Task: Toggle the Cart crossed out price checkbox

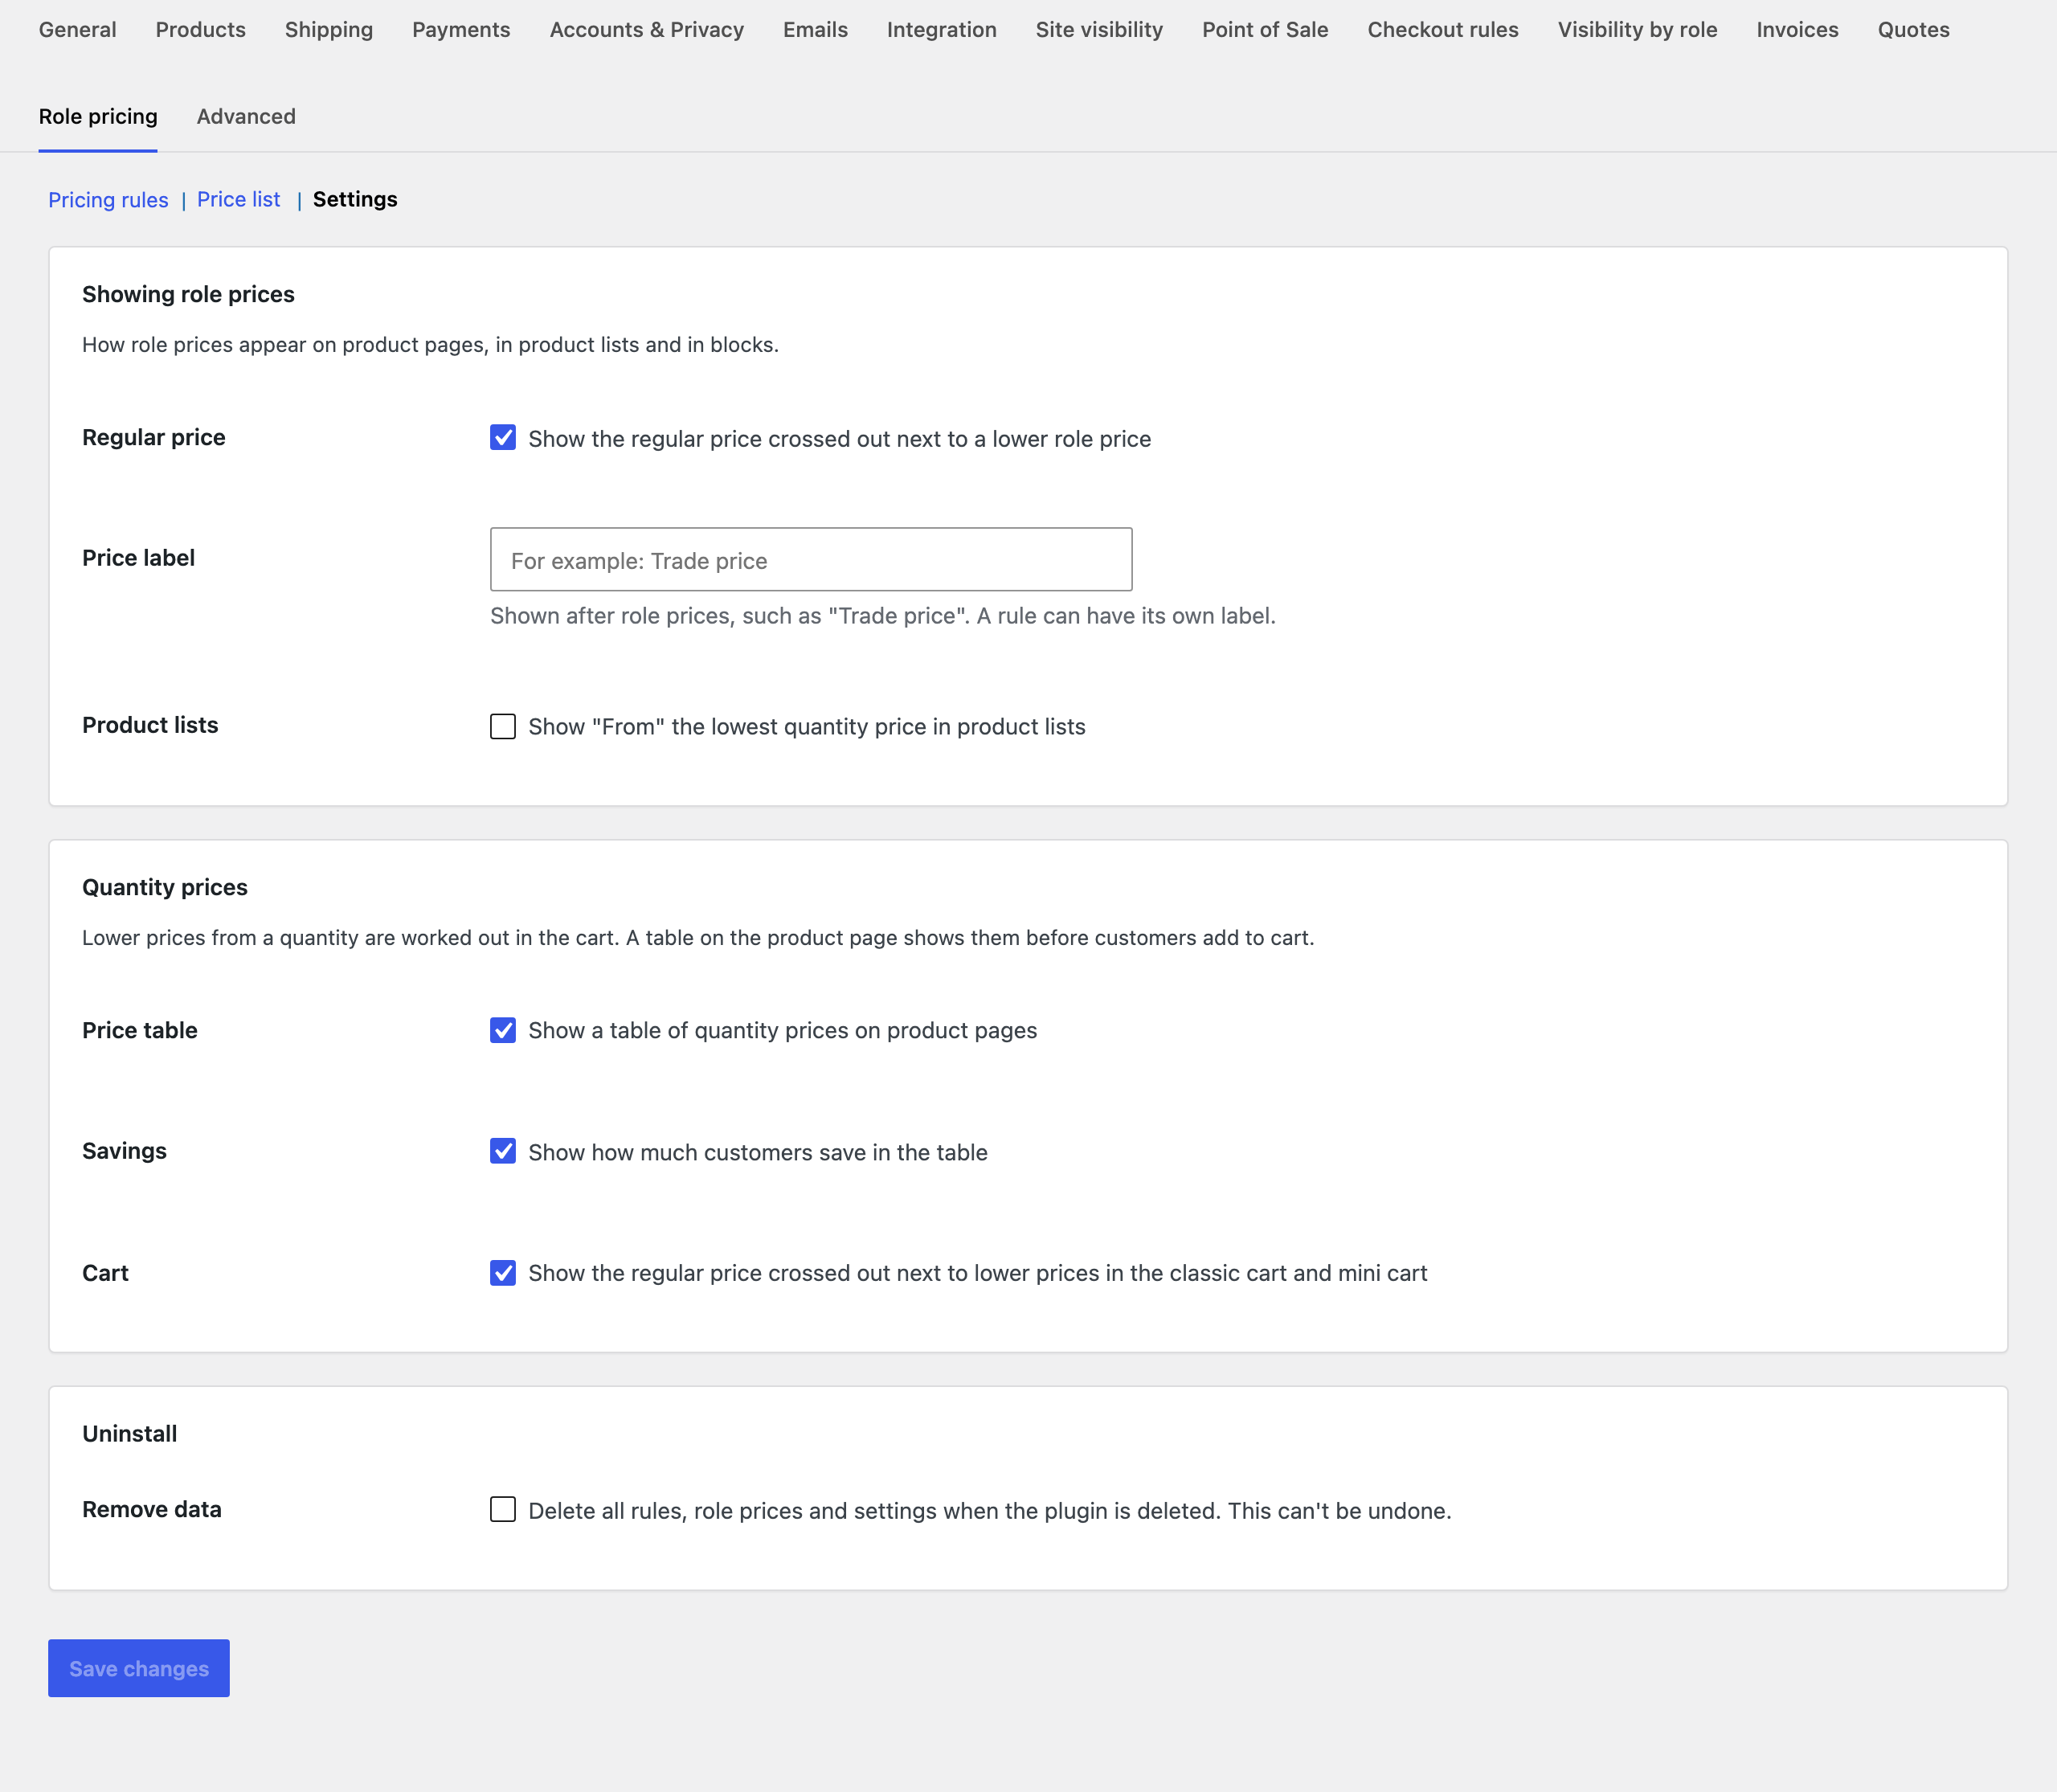Action: coord(503,1273)
